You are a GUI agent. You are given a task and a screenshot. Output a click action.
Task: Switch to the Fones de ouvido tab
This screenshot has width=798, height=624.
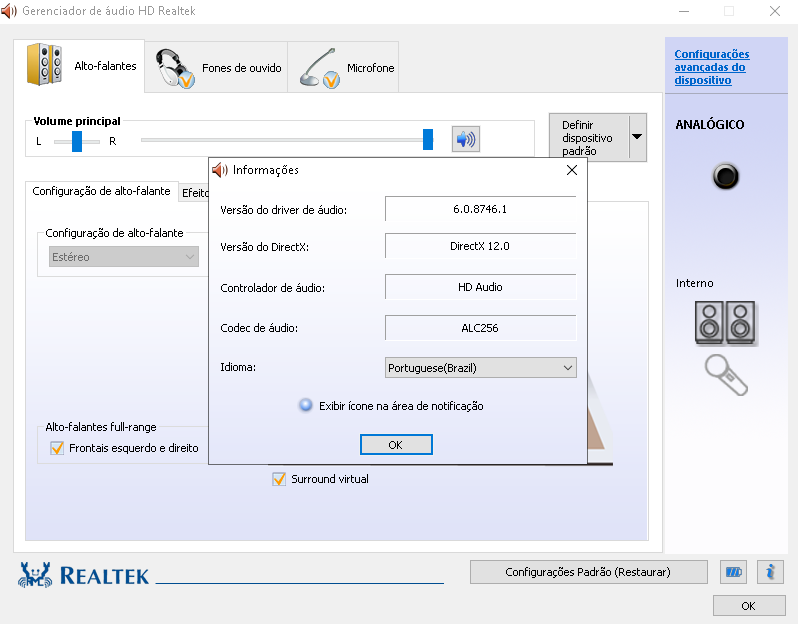coord(216,68)
